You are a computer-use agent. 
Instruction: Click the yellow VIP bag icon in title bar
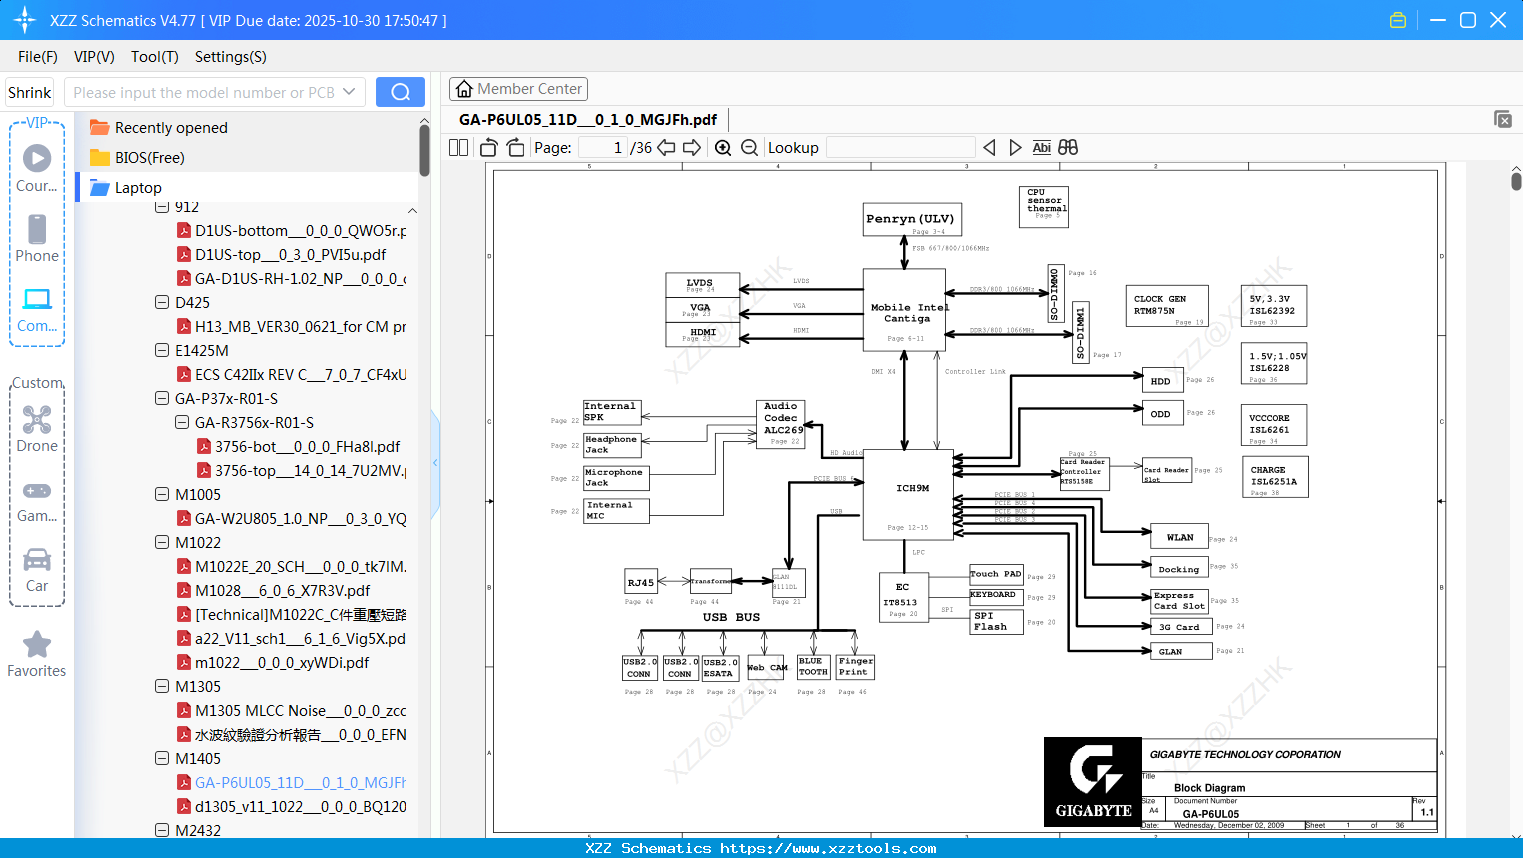pos(1398,20)
